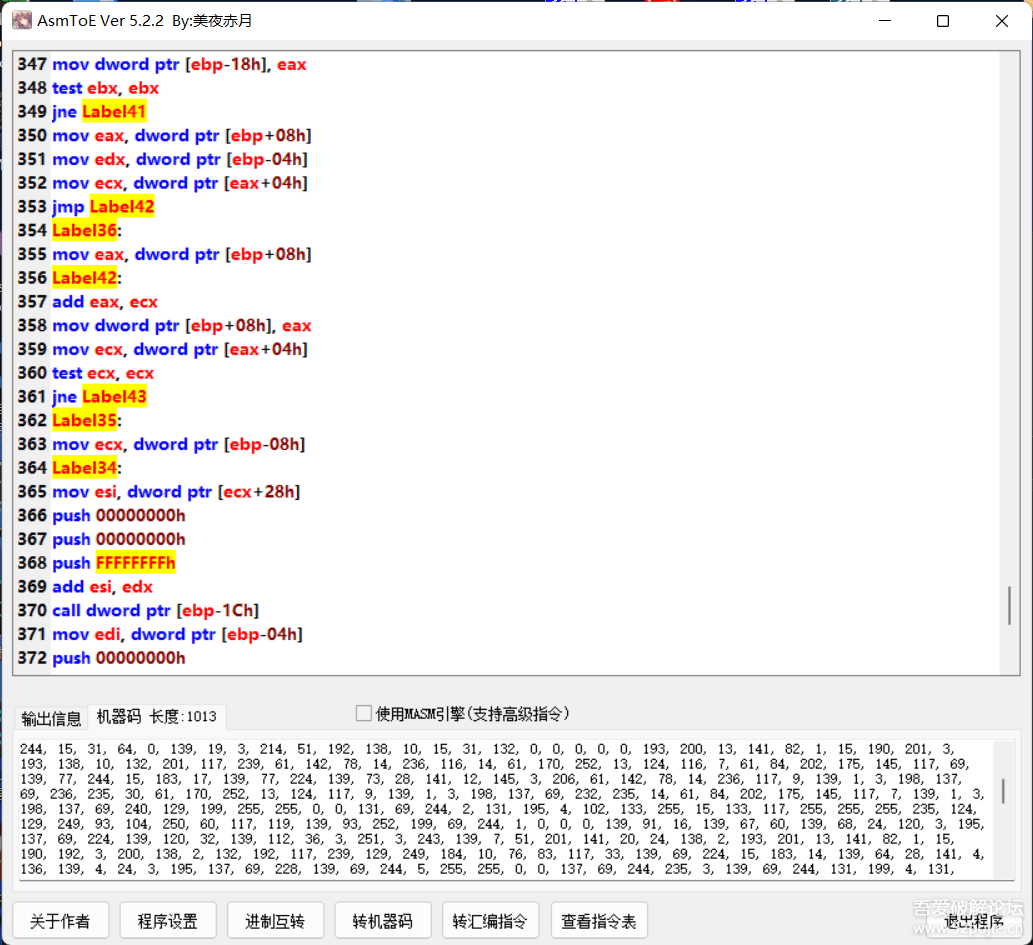The image size is (1033, 945).
Task: Click the 退出程序 button
Action: point(974,920)
